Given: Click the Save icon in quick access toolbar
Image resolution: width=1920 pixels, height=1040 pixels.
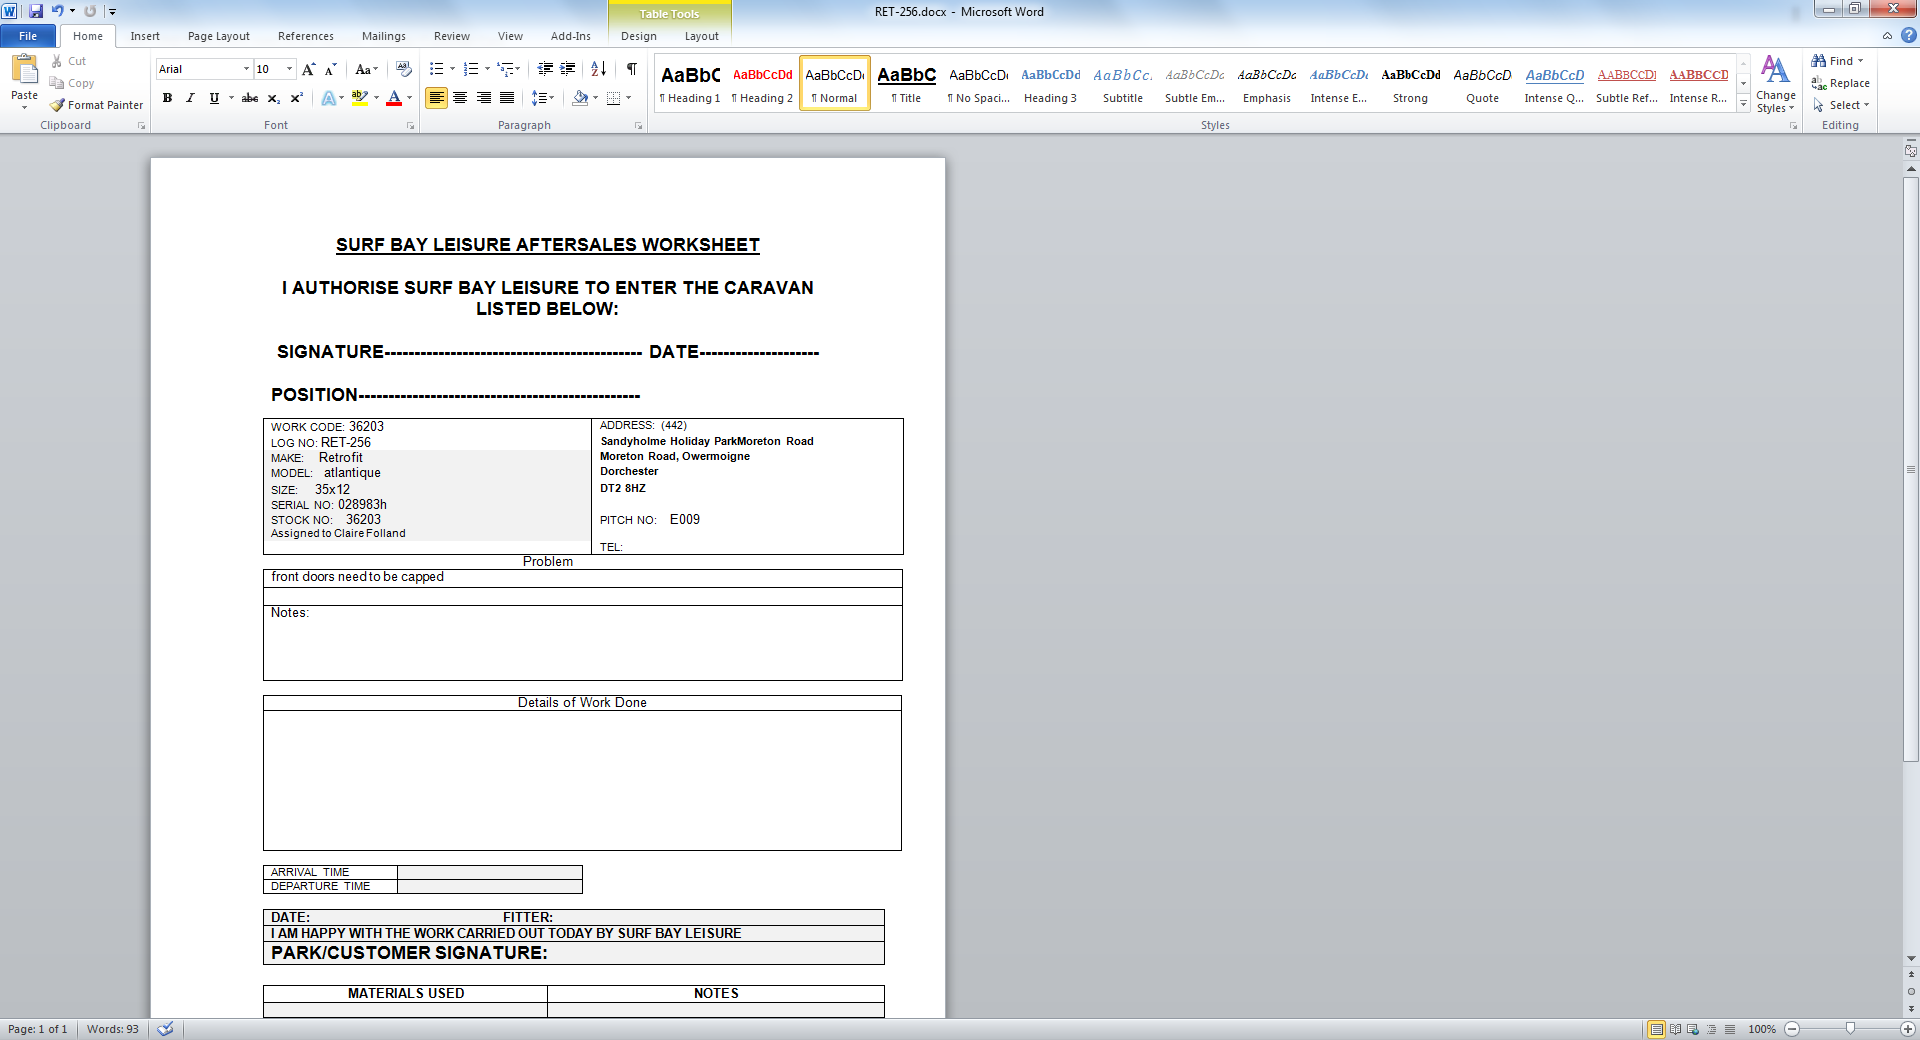Looking at the screenshot, I should (36, 11).
